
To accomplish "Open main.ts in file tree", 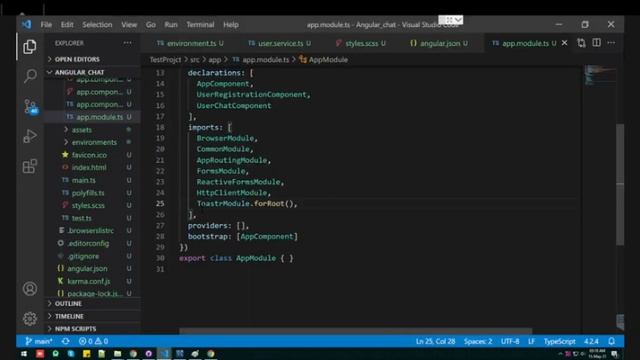I will pyautogui.click(x=84, y=180).
